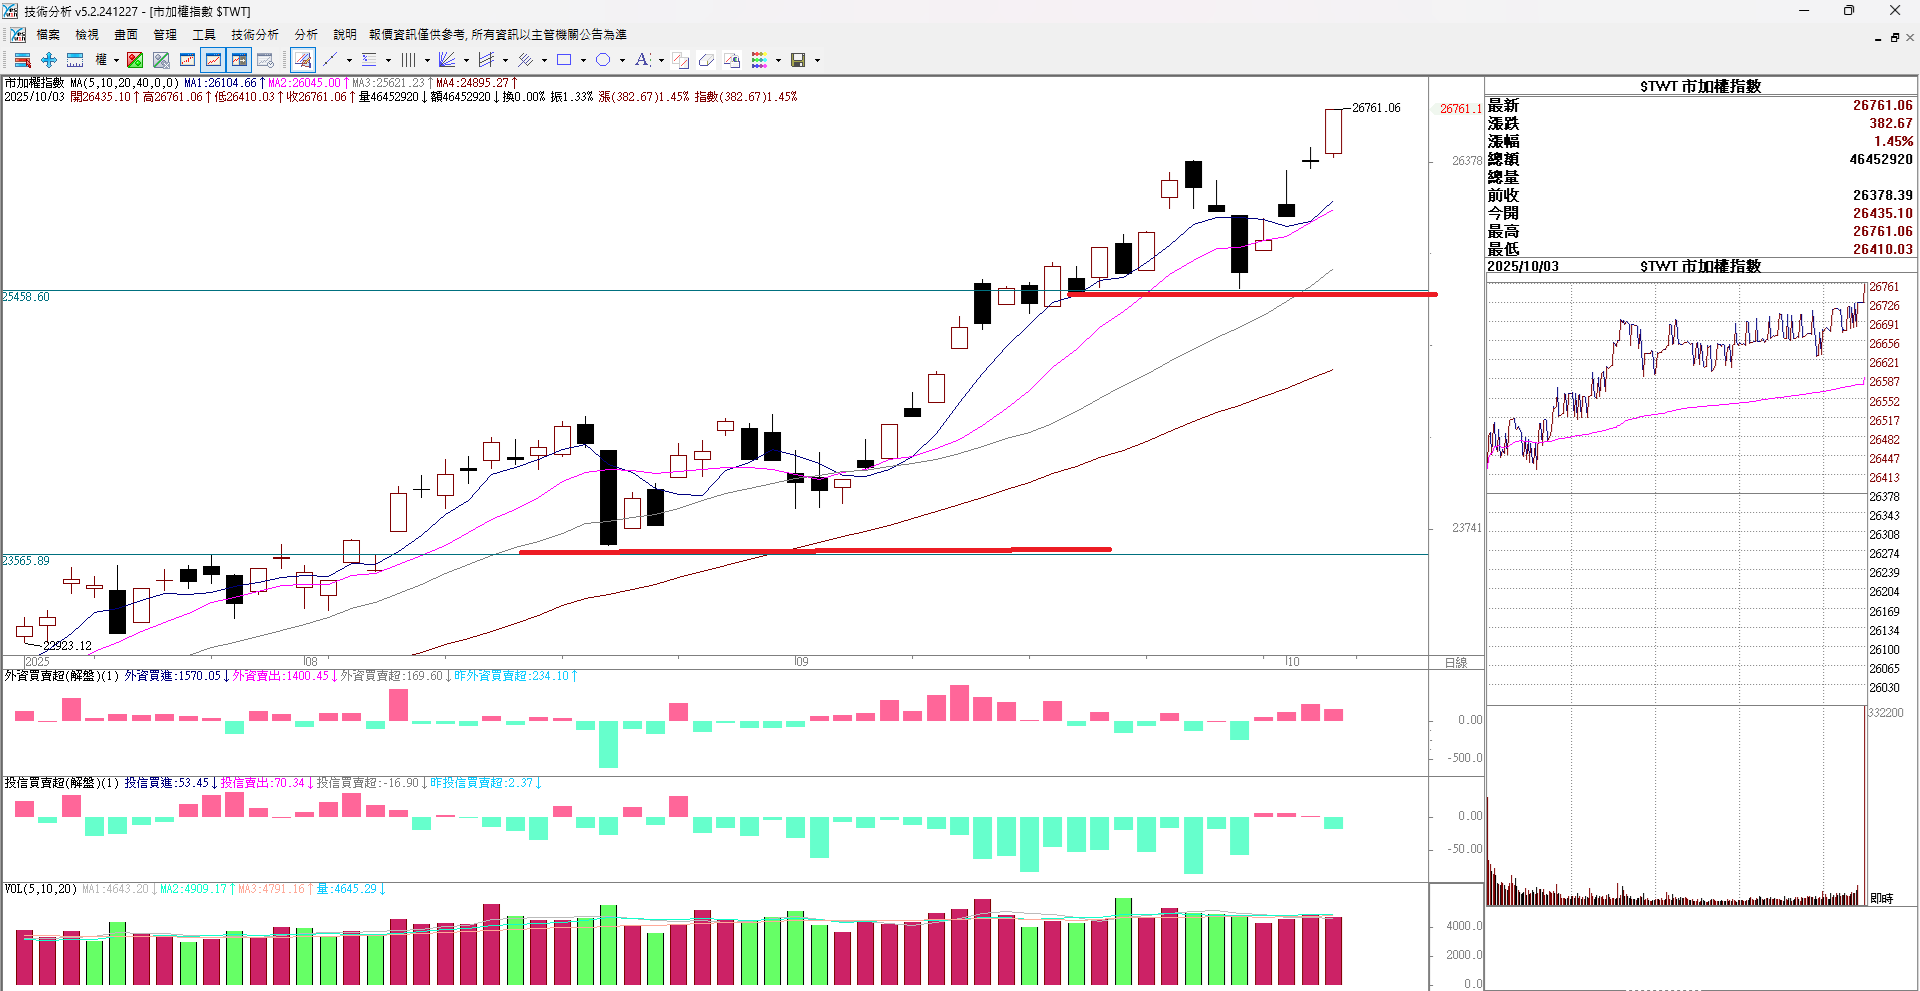Click the latest candlestick labeled 26761.06
The width and height of the screenshot is (1920, 991).
point(1333,131)
